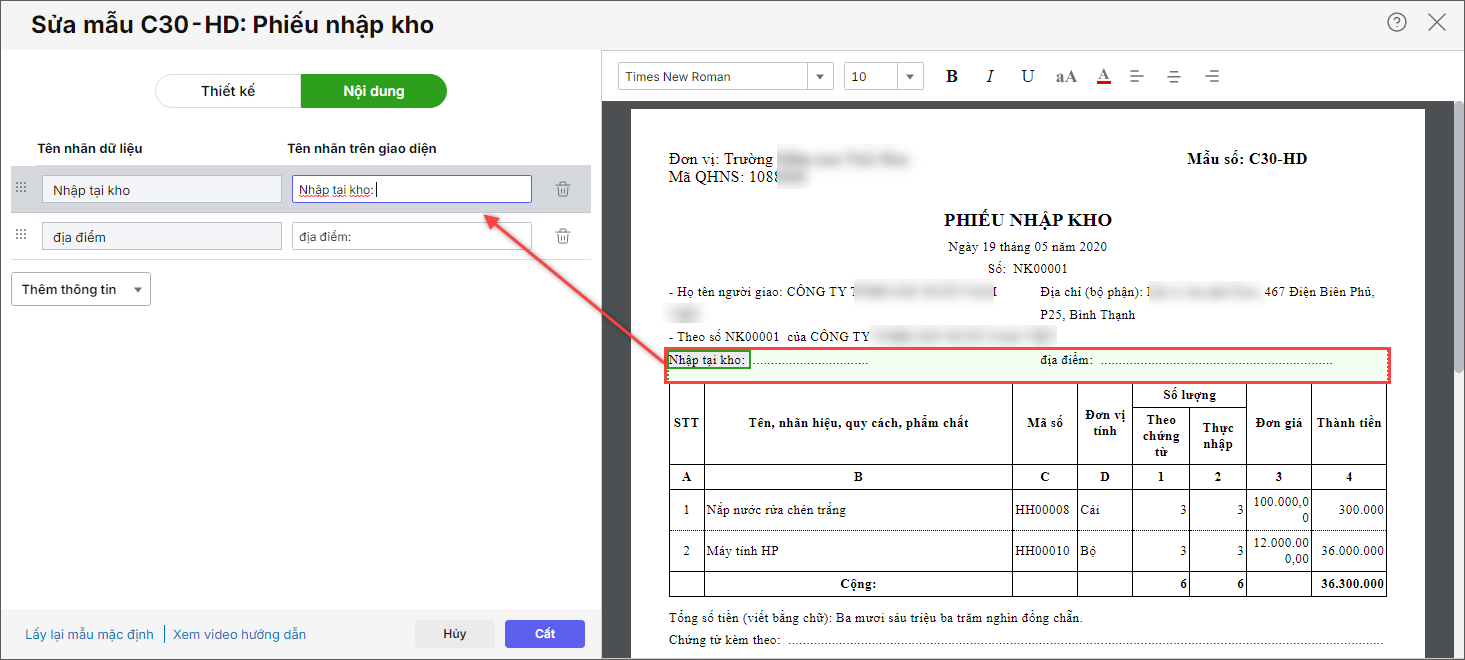The height and width of the screenshot is (660, 1465).
Task: Click Mẫu số: C30-HD text
Action: [1247, 159]
